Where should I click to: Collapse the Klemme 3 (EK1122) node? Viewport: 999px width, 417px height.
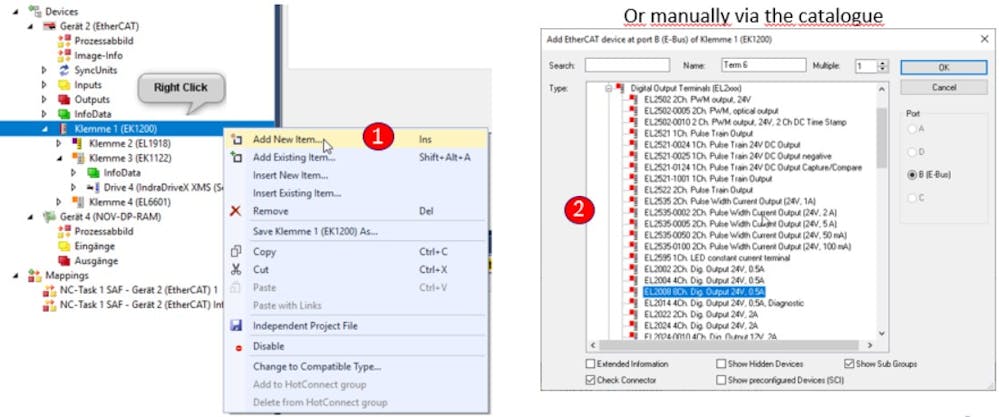click(x=59, y=158)
